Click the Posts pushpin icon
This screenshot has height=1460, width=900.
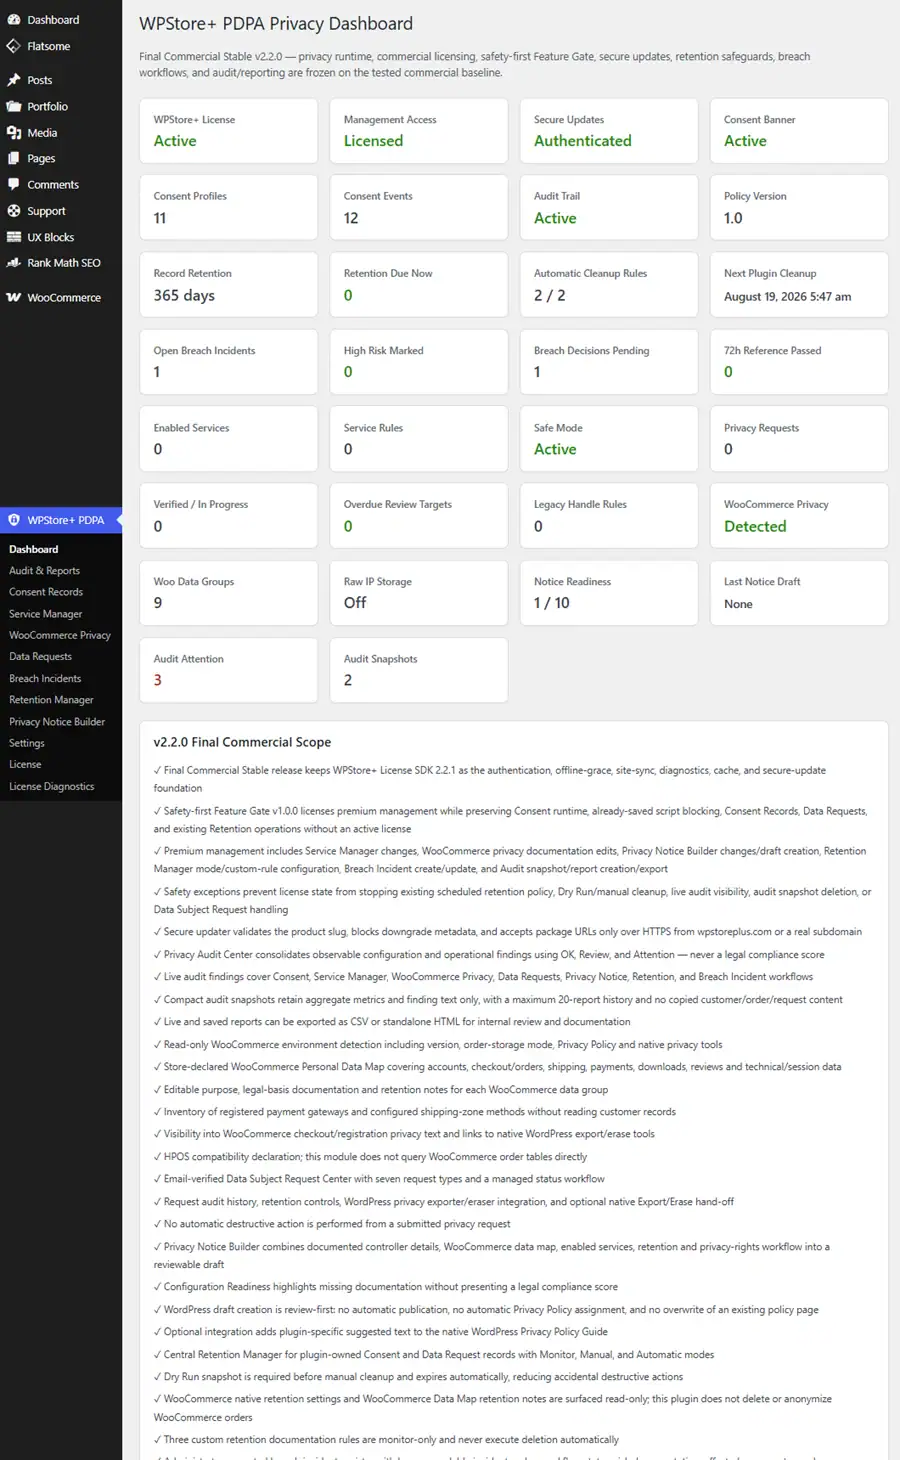[x=14, y=80]
